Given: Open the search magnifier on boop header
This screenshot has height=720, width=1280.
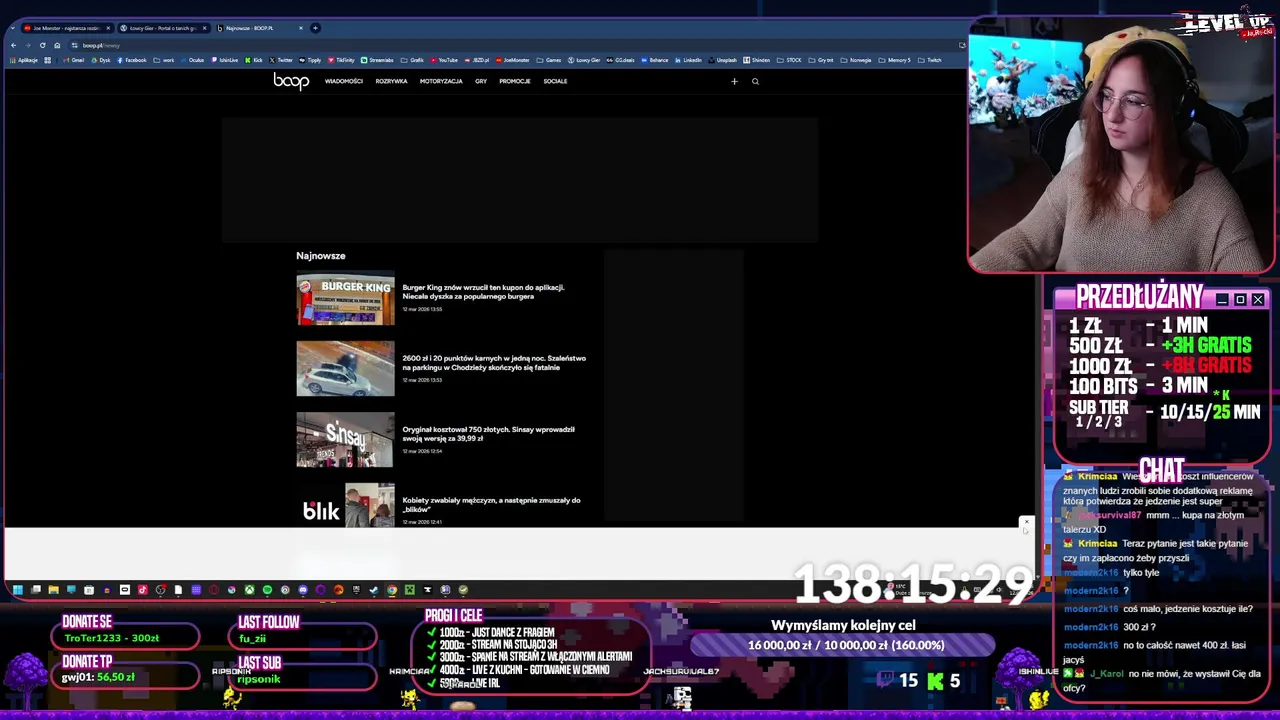Looking at the screenshot, I should [755, 81].
